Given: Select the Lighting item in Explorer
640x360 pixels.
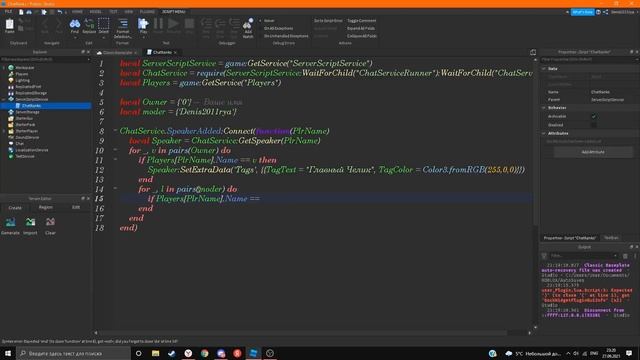Looking at the screenshot, I should tap(22, 80).
